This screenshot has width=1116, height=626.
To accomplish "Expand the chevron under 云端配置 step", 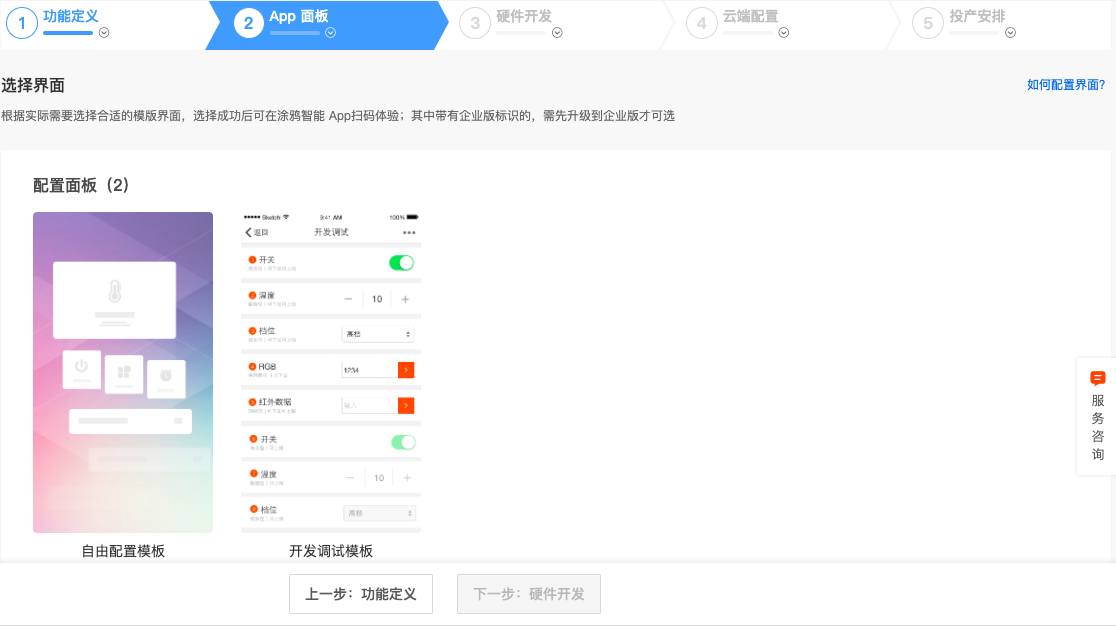I will point(784,32).
